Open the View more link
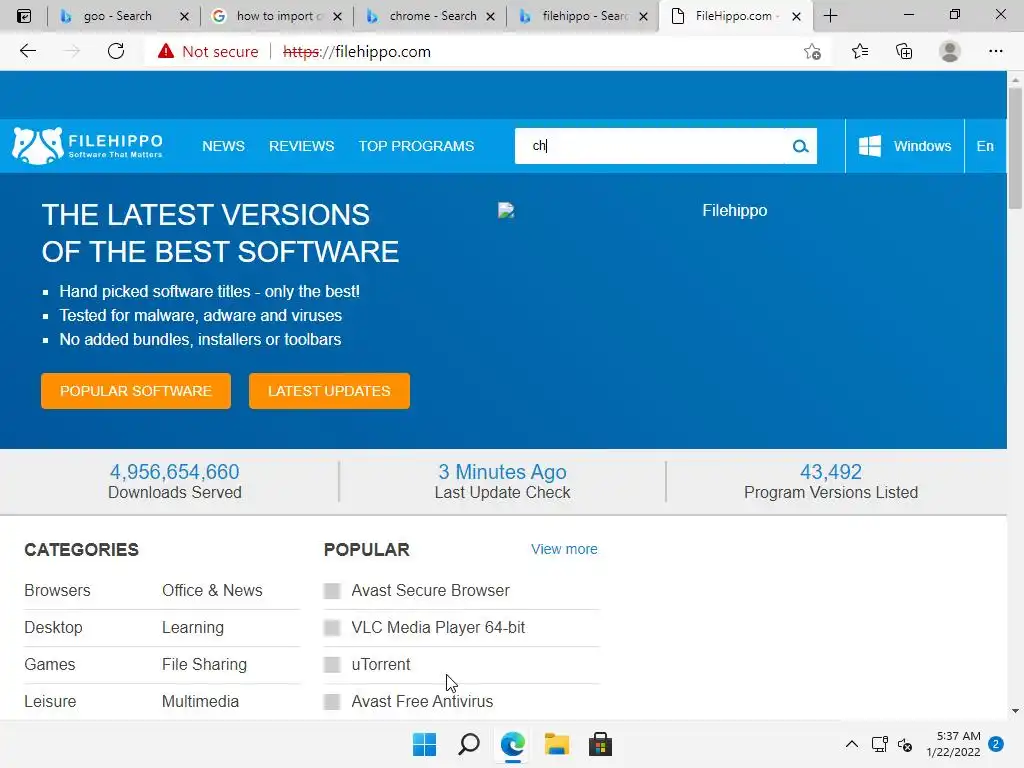The height and width of the screenshot is (768, 1024). tap(564, 549)
